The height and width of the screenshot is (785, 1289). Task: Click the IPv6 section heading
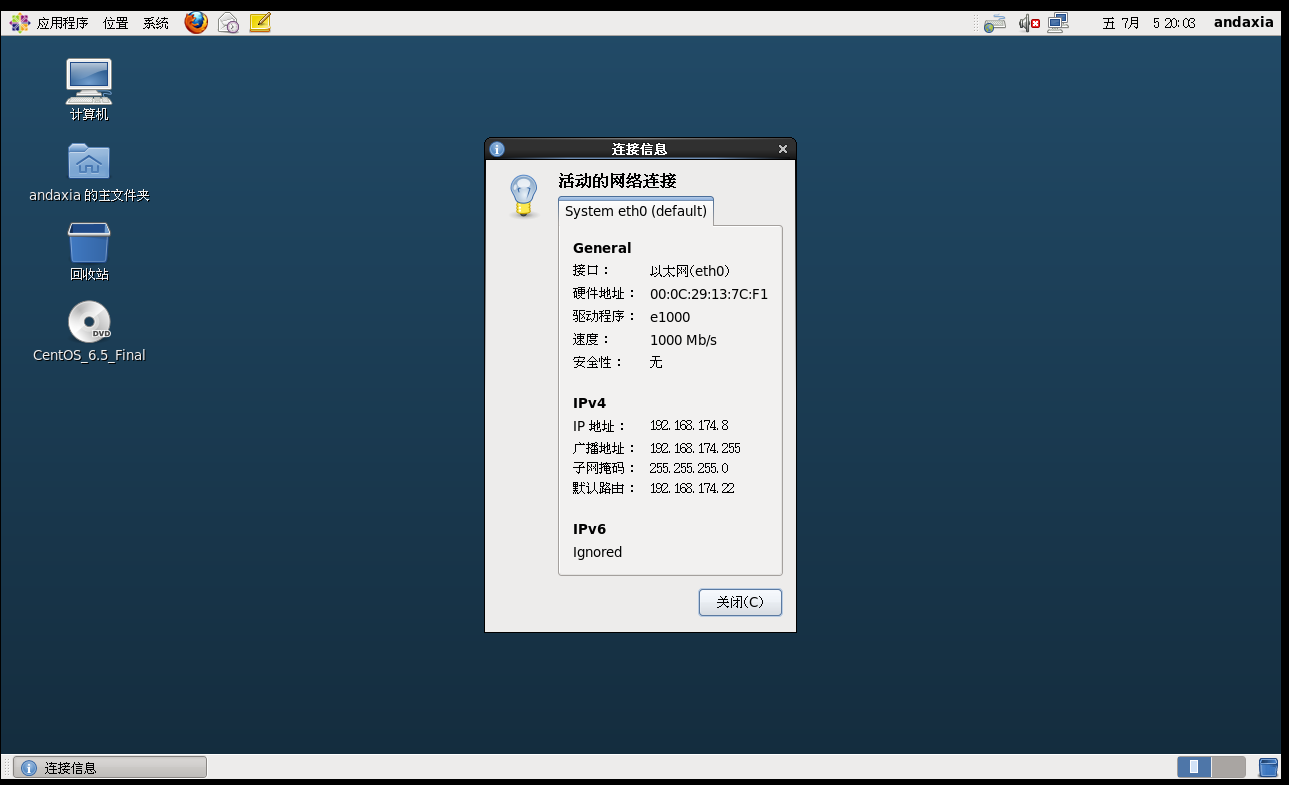tap(589, 529)
